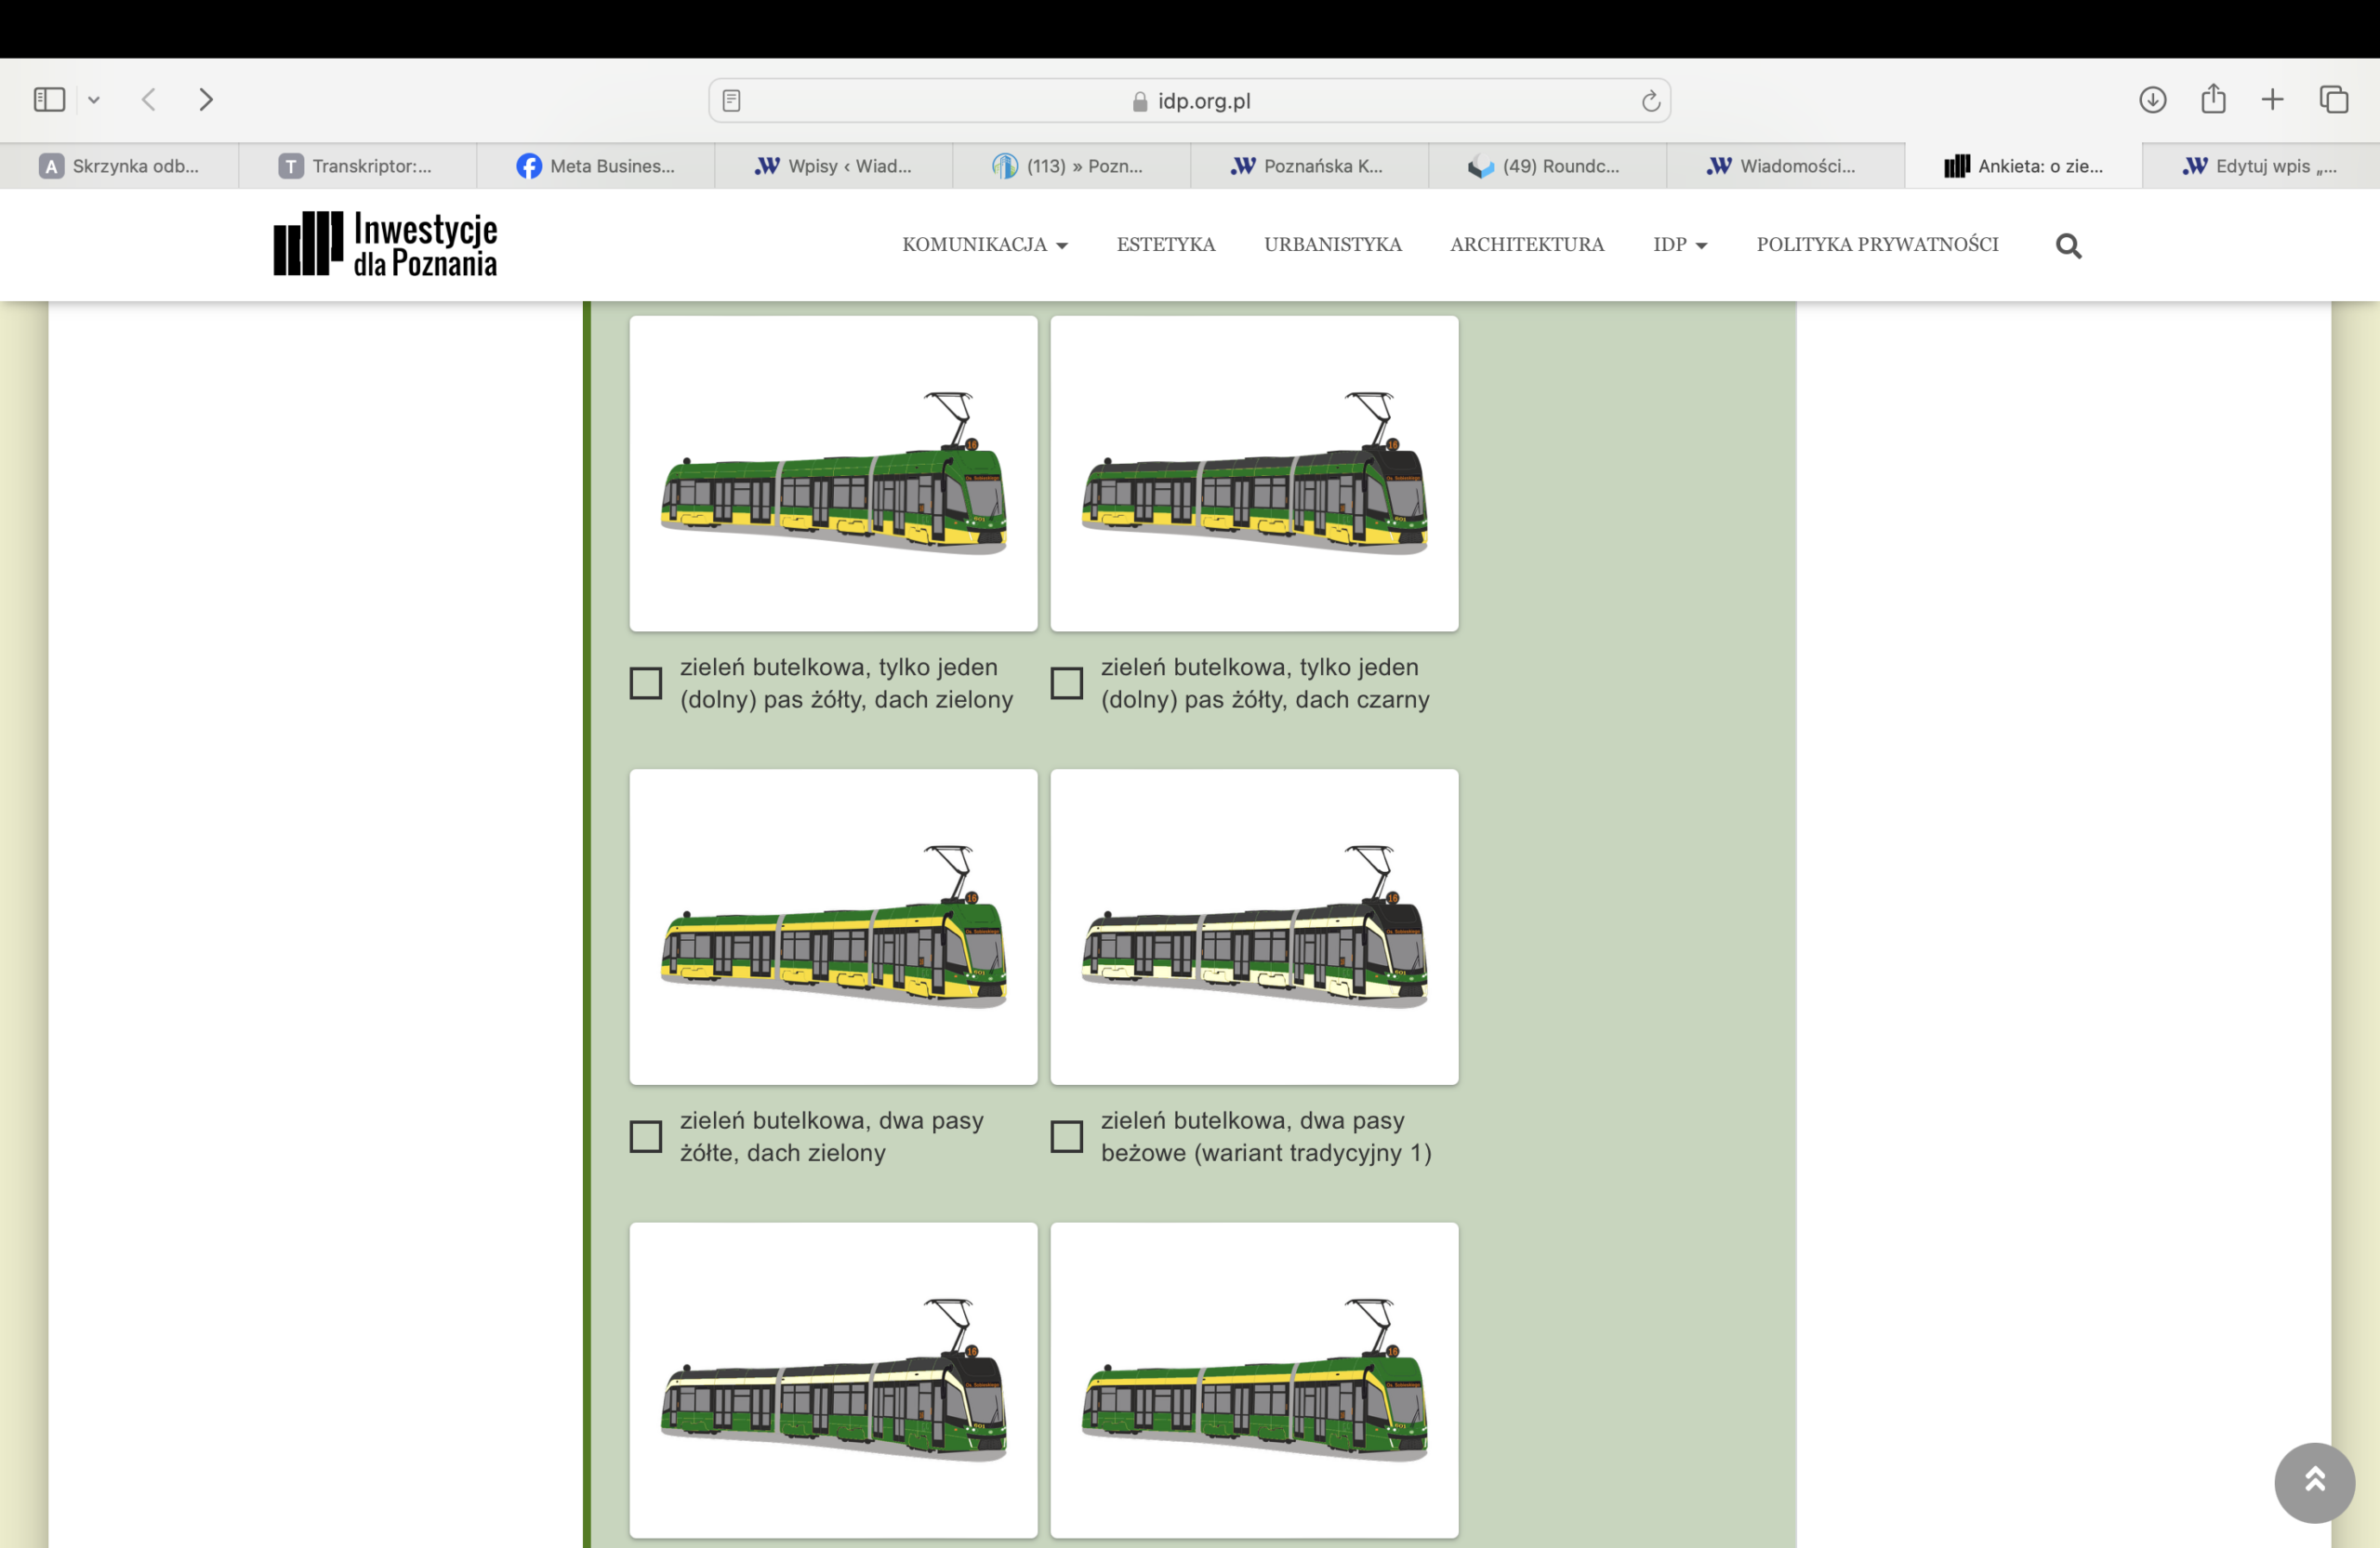This screenshot has width=2380, height=1548.
Task: Click the 'dwa pasy beżowe' tram image
Action: 1254,927
